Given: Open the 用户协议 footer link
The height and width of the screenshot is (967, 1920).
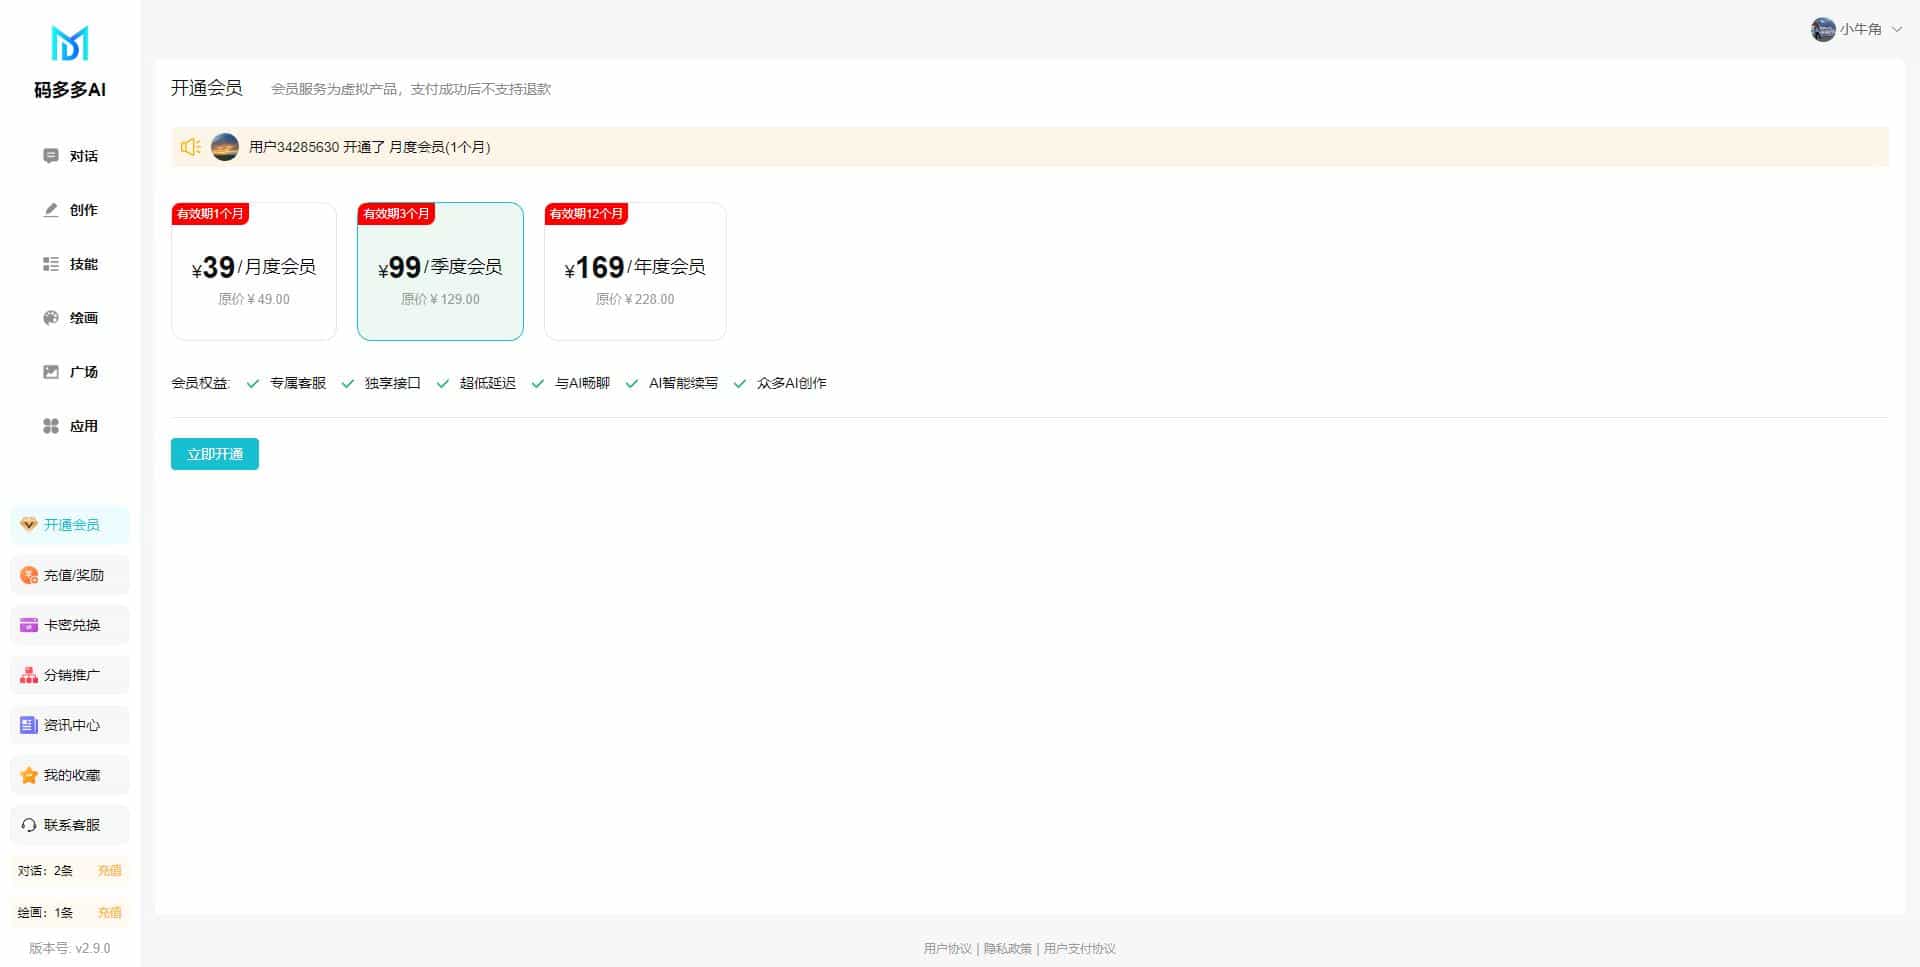Looking at the screenshot, I should [947, 948].
